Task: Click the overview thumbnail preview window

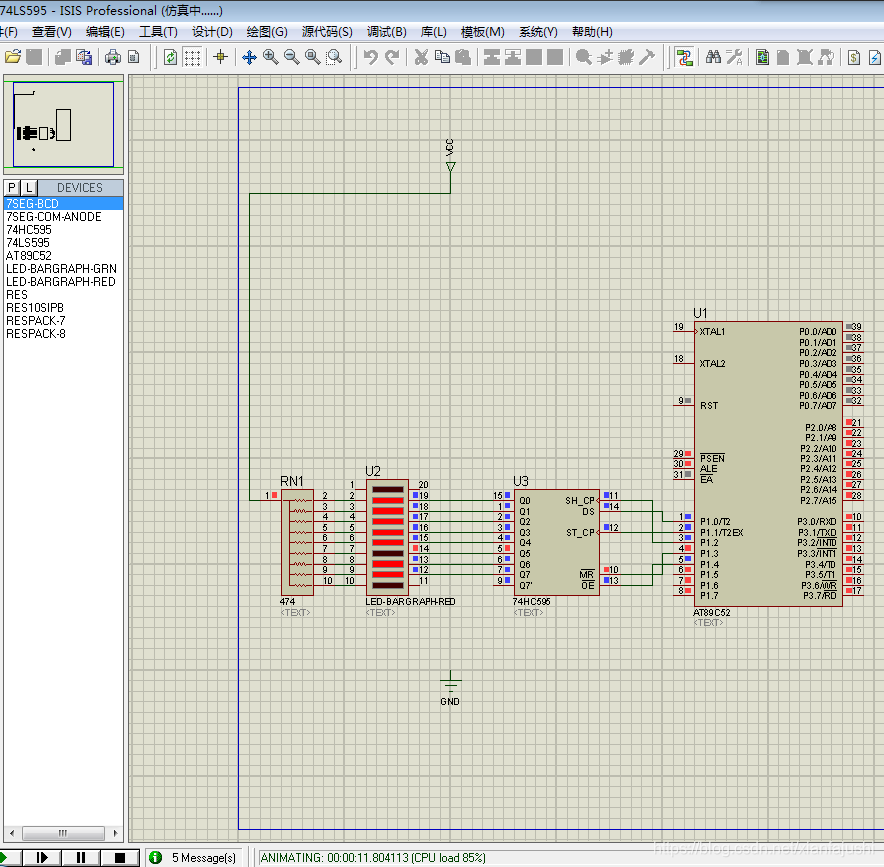Action: [63, 124]
